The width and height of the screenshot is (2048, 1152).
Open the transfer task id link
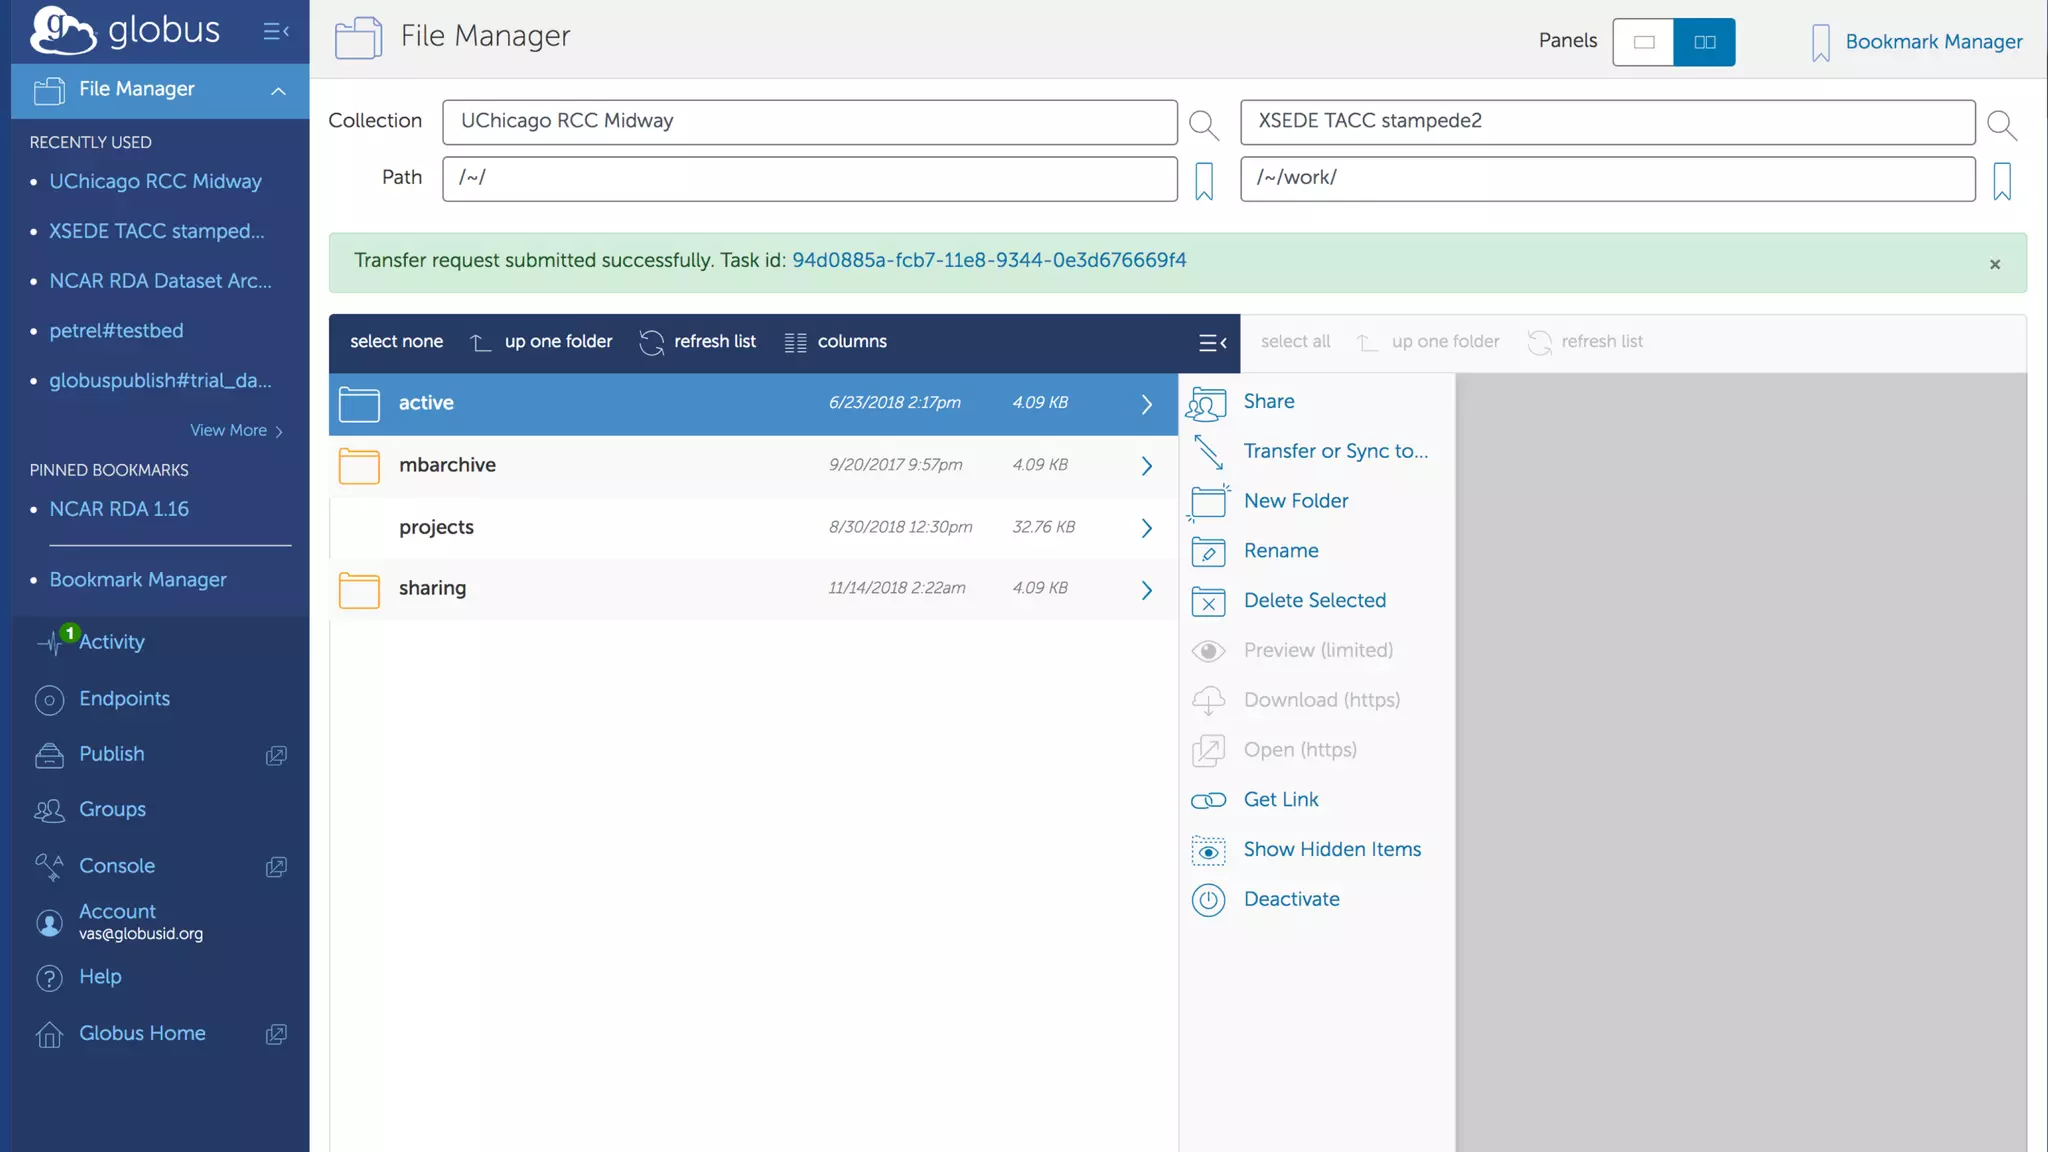pos(988,261)
